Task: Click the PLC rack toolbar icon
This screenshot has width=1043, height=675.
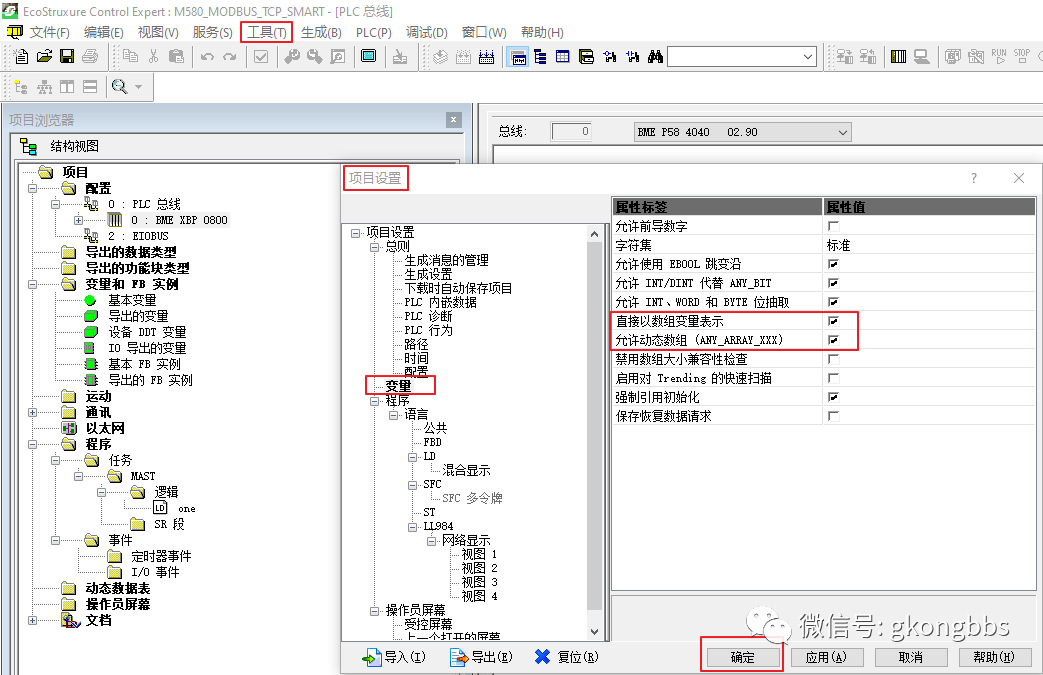Action: click(x=899, y=57)
